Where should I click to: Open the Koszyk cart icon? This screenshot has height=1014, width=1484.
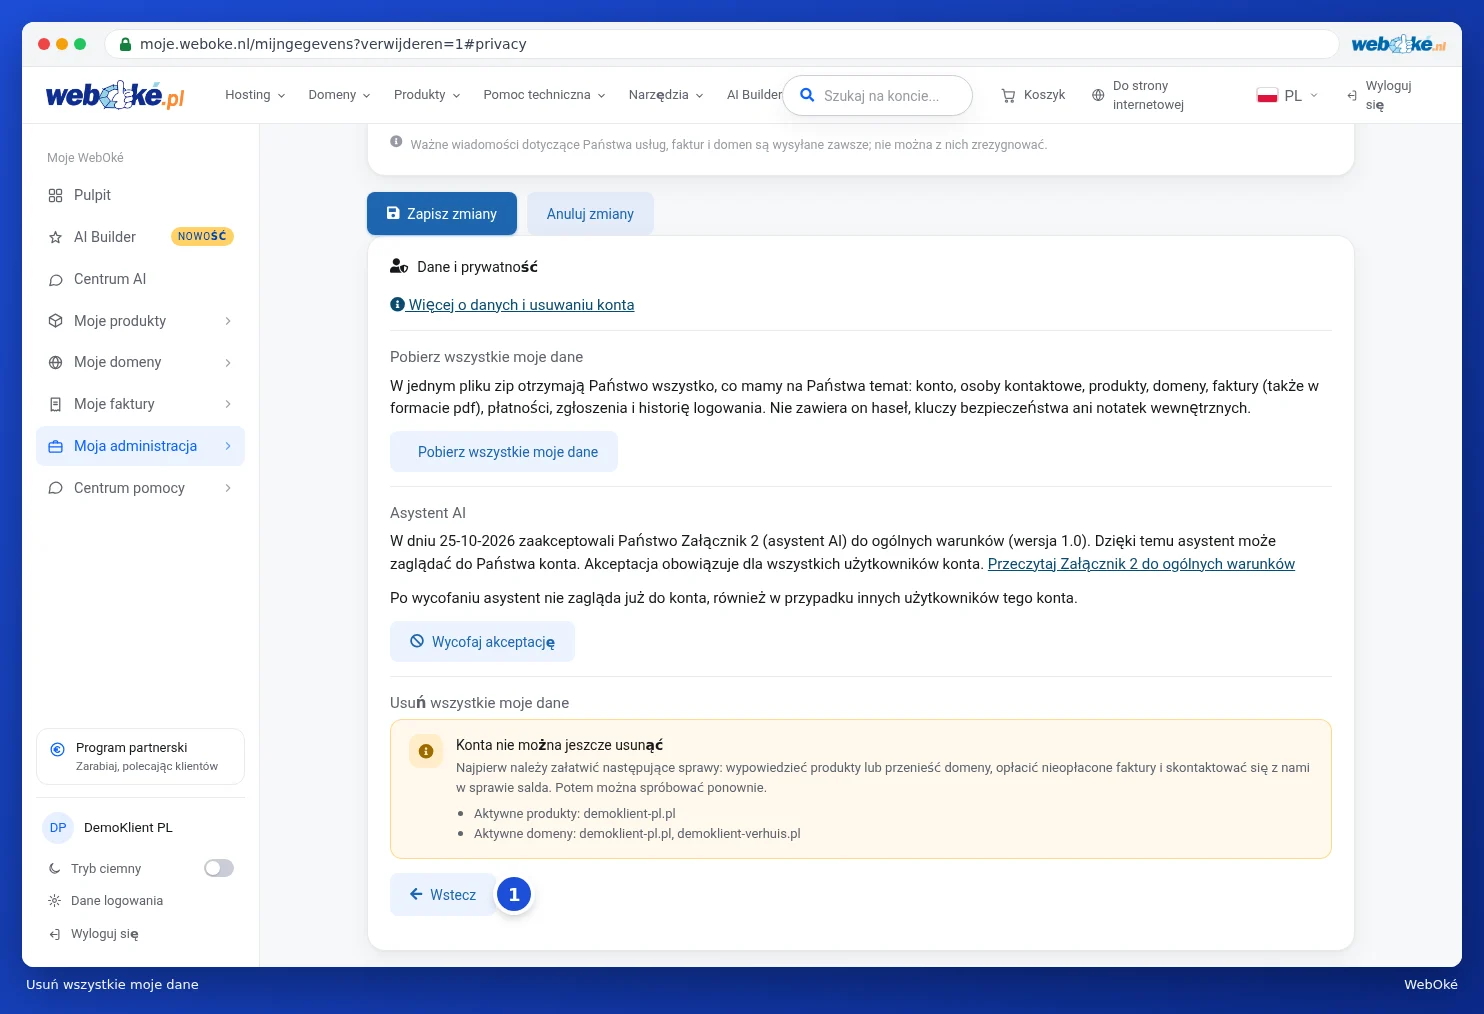(1008, 95)
